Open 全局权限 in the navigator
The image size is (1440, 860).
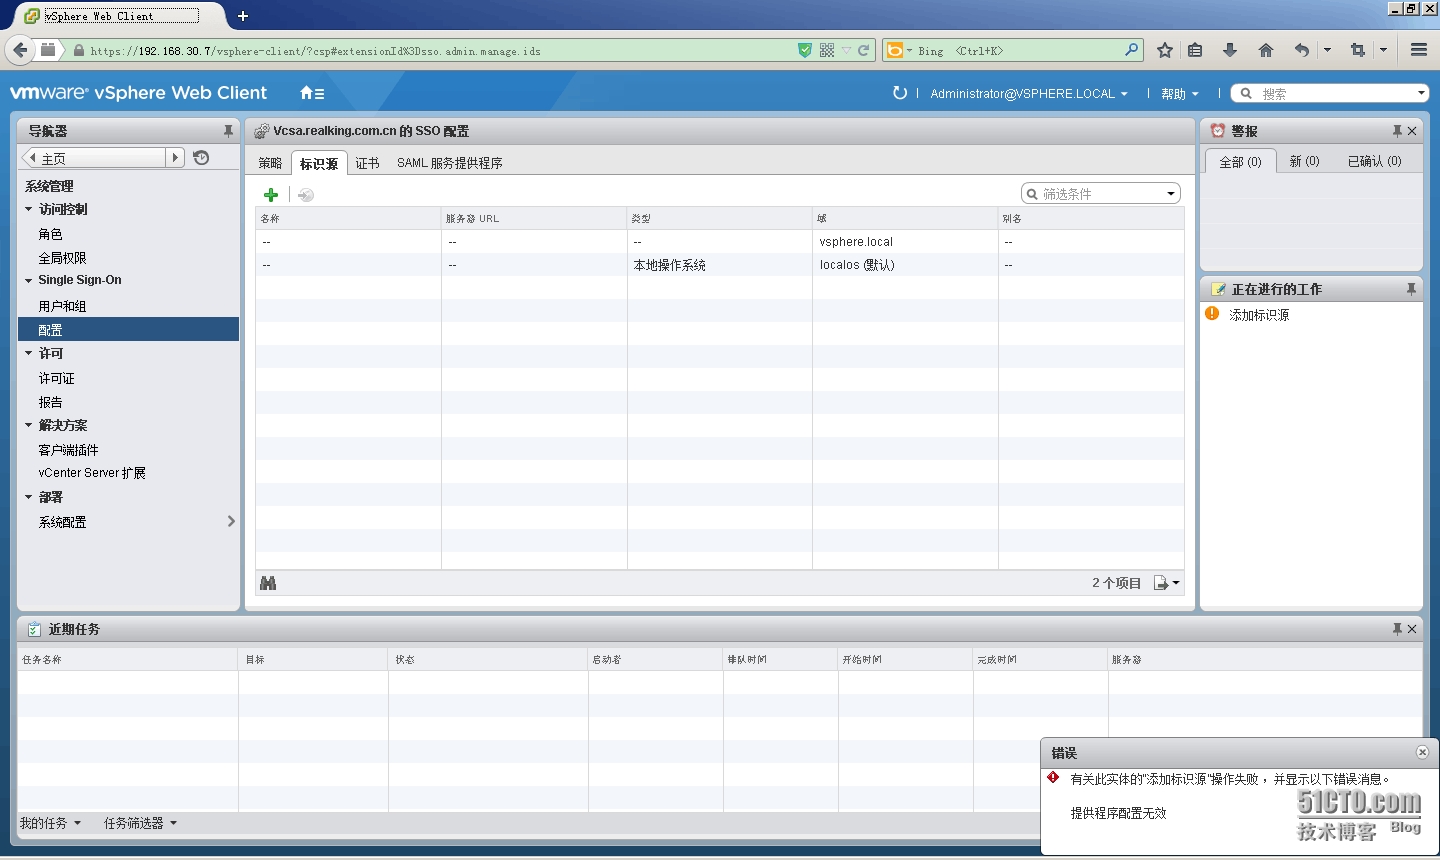coord(62,258)
